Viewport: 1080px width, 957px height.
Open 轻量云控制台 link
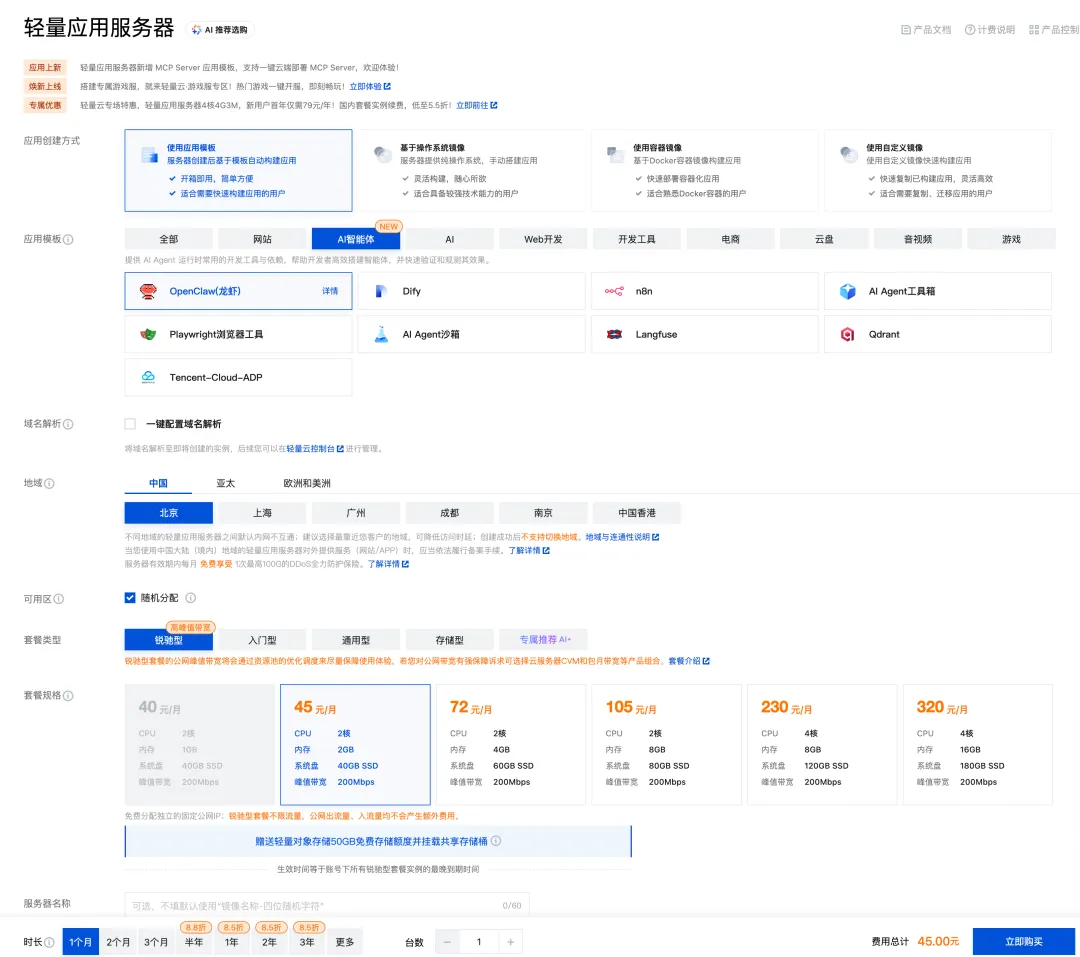(315, 449)
